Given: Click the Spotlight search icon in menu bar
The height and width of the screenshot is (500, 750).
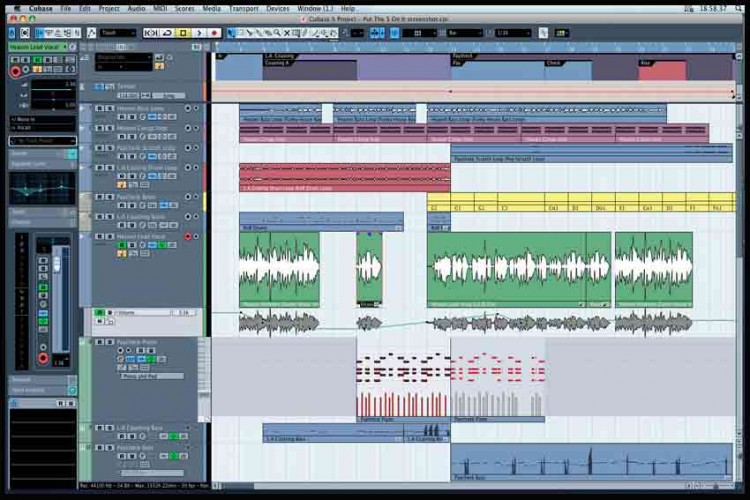Looking at the screenshot, I should [x=739, y=9].
